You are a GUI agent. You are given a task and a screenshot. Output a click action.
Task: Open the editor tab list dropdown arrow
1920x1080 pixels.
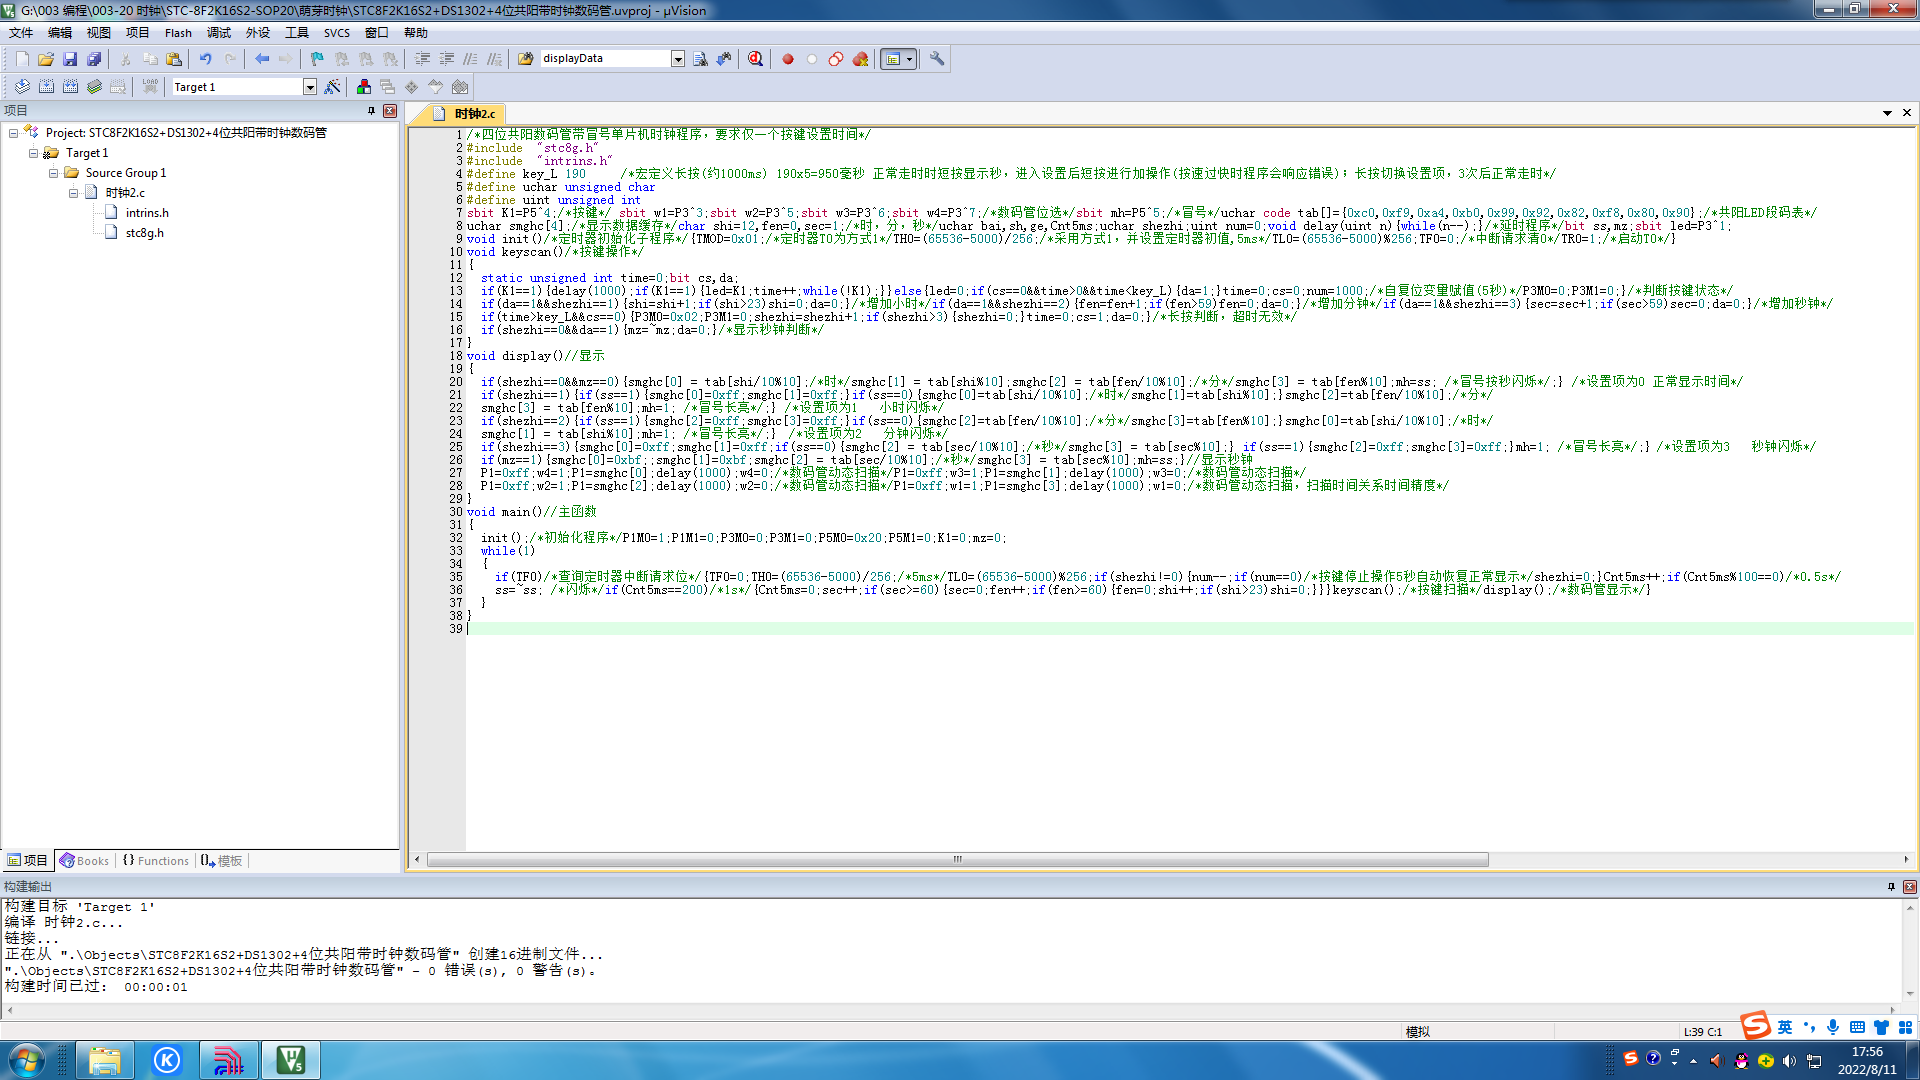pos(1887,113)
